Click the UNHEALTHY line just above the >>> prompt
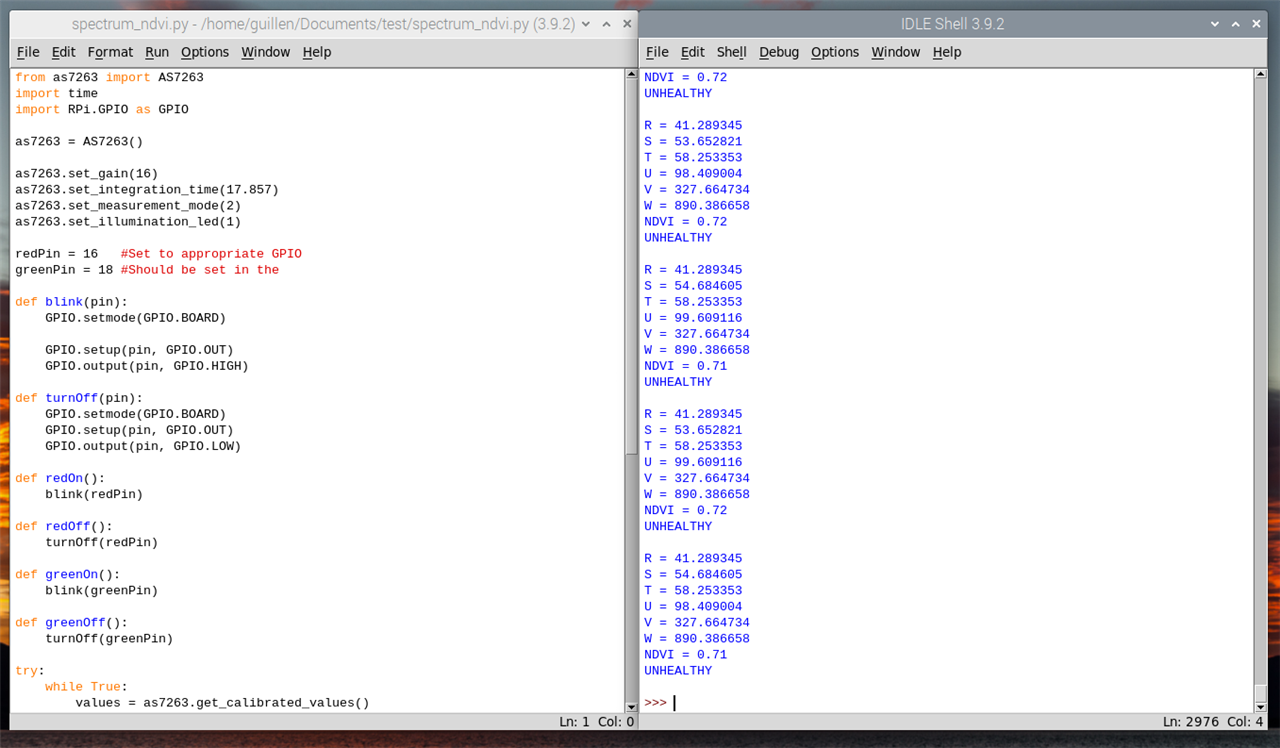Screen dimensions: 1280x748 pyautogui.click(x=678, y=670)
